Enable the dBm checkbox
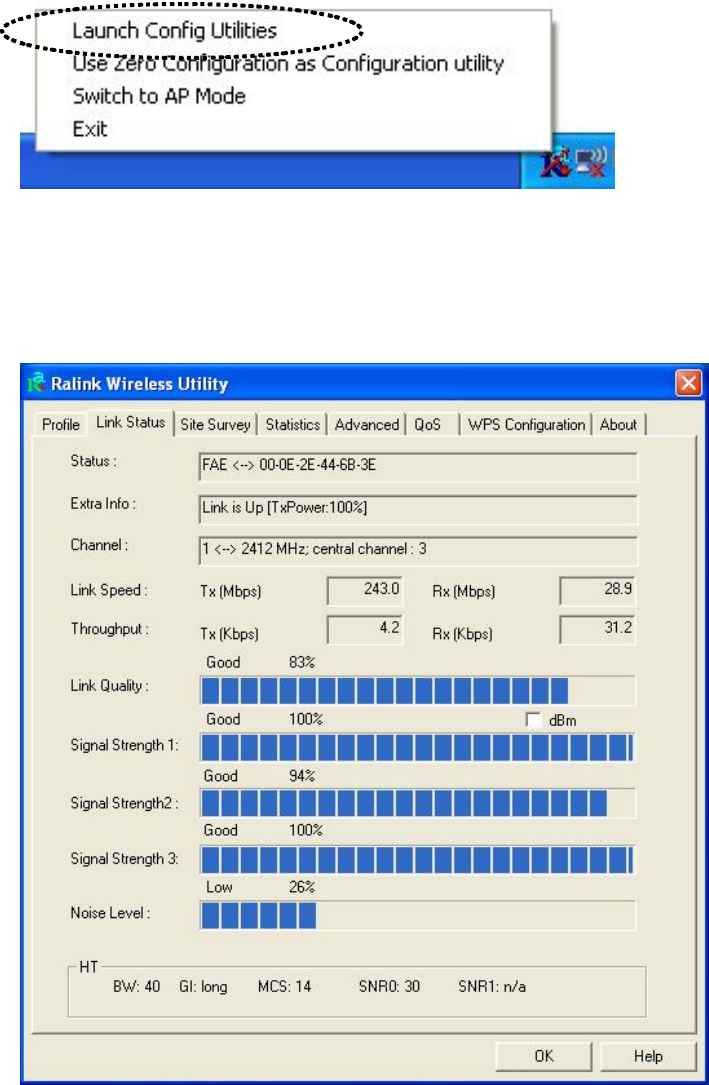 533,720
